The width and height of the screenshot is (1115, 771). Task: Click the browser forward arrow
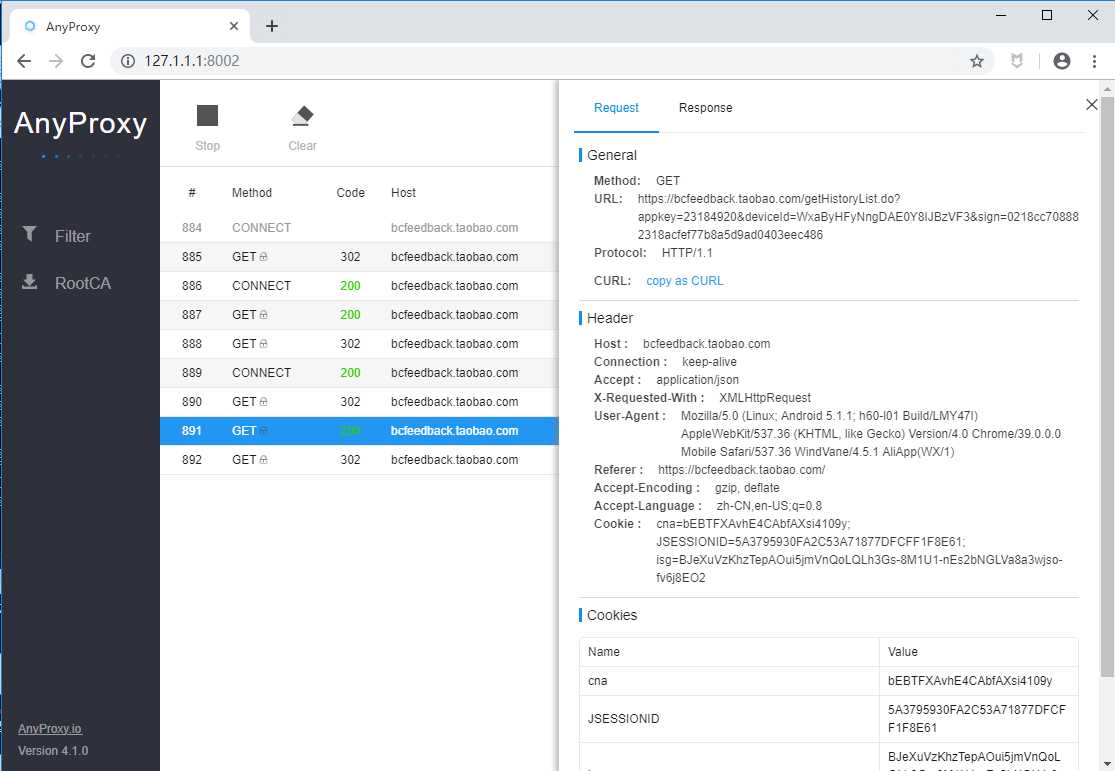56,61
